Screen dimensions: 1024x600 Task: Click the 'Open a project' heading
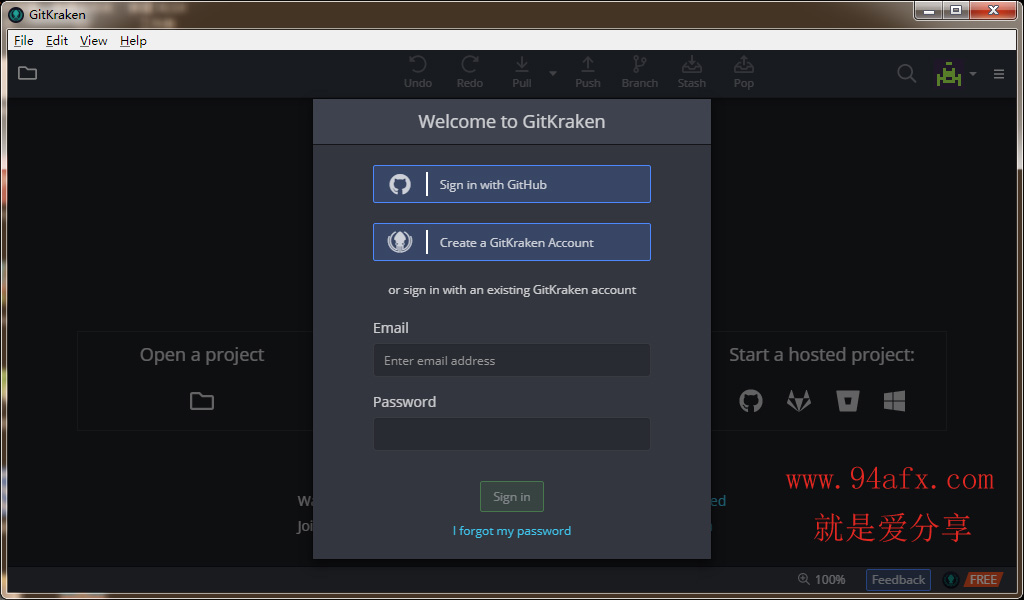pyautogui.click(x=202, y=355)
